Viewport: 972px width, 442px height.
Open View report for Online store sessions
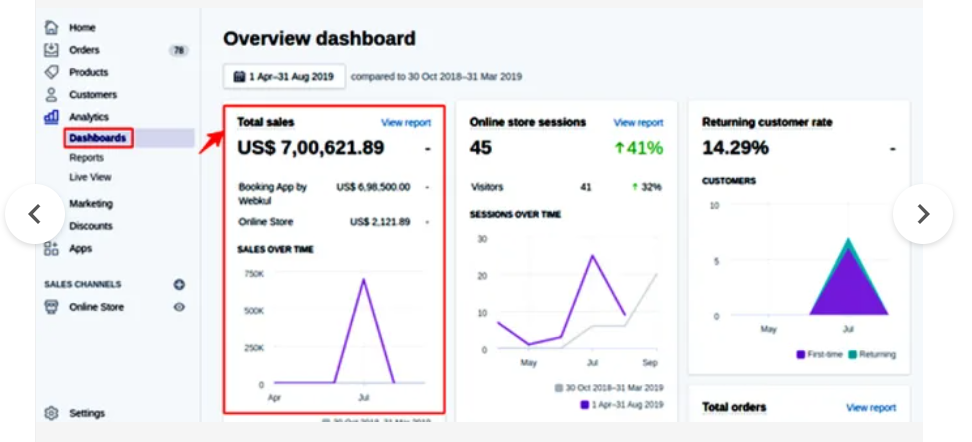[x=638, y=123]
